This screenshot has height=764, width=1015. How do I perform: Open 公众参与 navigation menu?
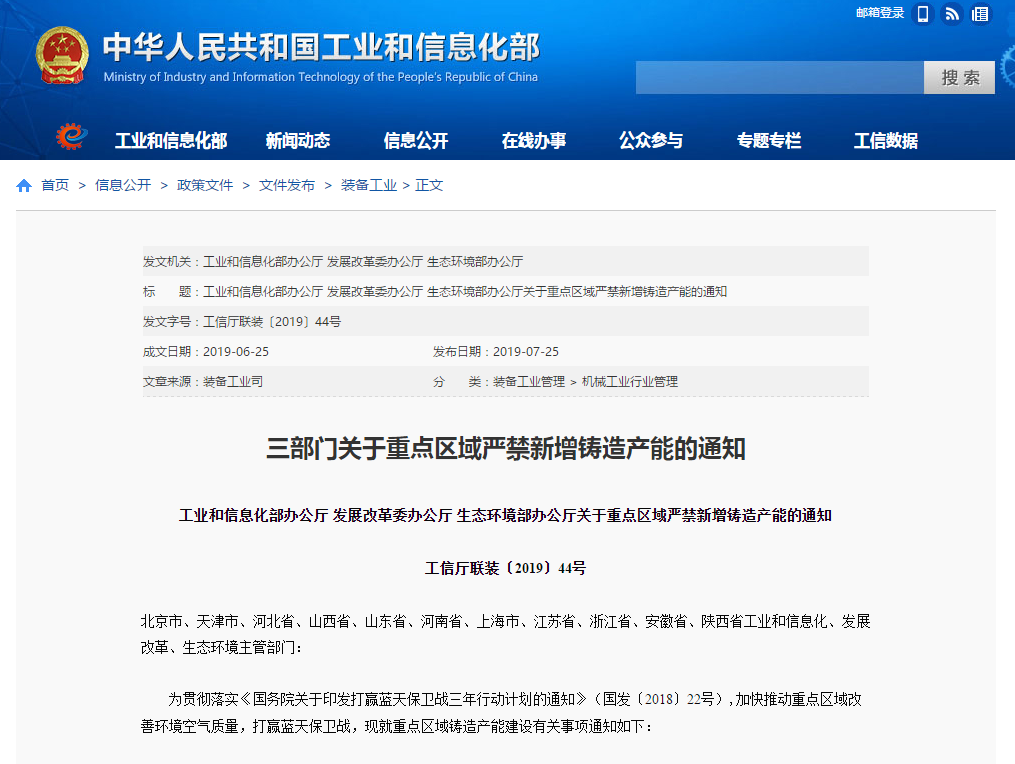pyautogui.click(x=651, y=140)
